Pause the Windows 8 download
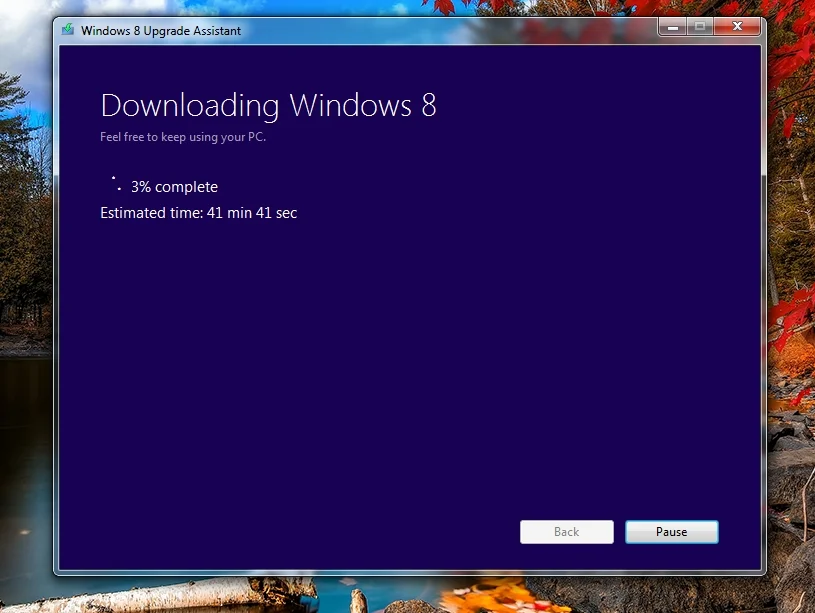 [672, 532]
